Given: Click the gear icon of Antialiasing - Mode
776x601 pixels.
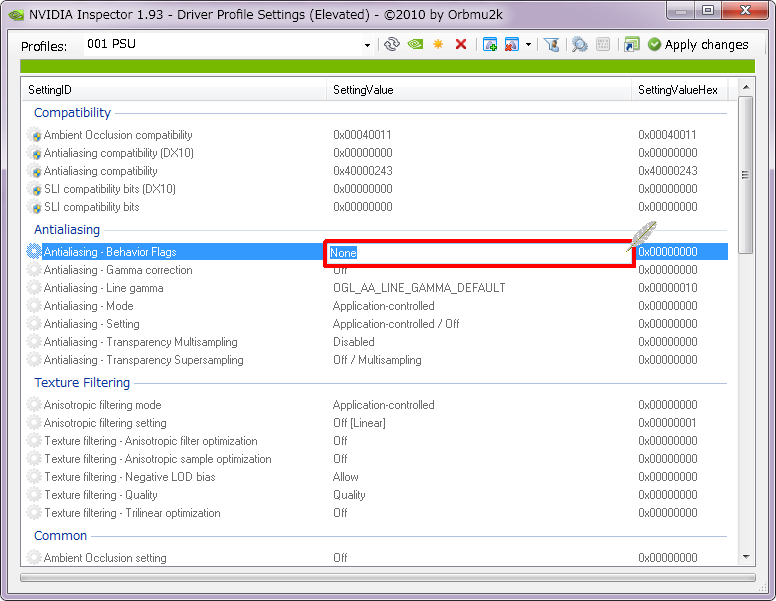Looking at the screenshot, I should (34, 306).
